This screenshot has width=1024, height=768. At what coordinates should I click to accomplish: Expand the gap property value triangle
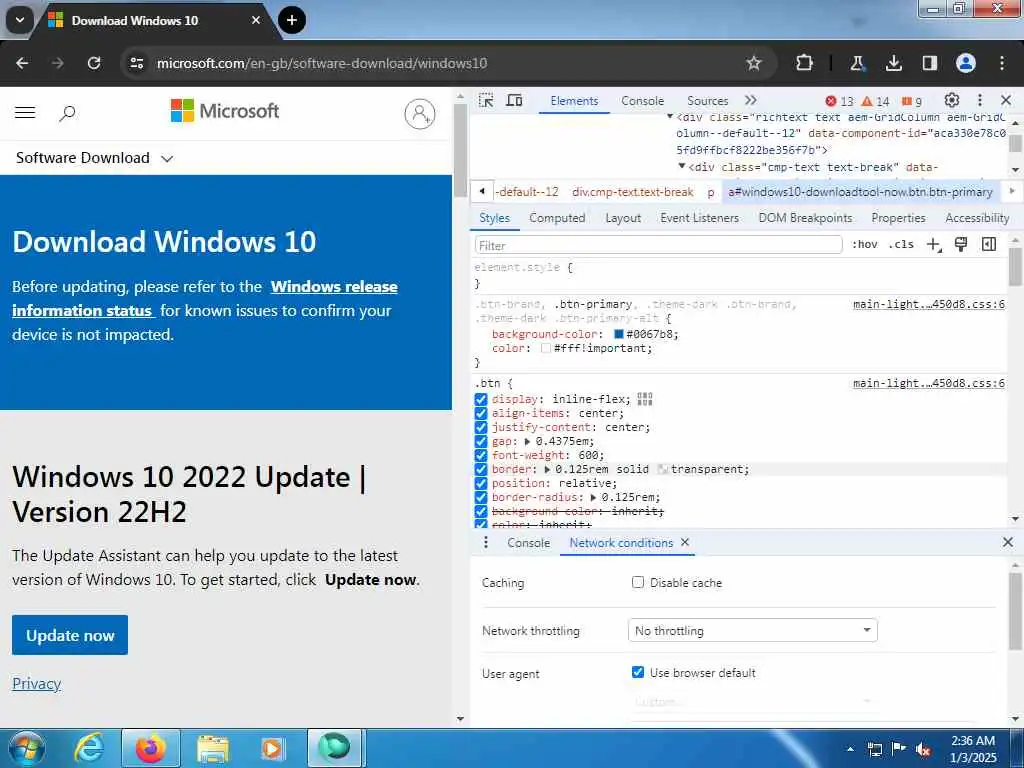click(528, 441)
